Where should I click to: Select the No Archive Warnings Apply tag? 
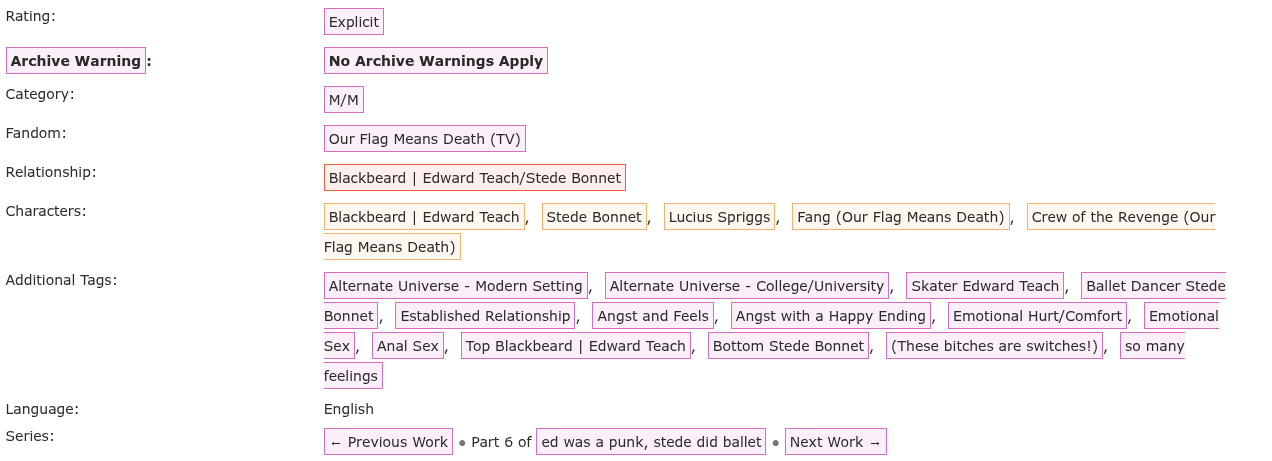point(436,61)
